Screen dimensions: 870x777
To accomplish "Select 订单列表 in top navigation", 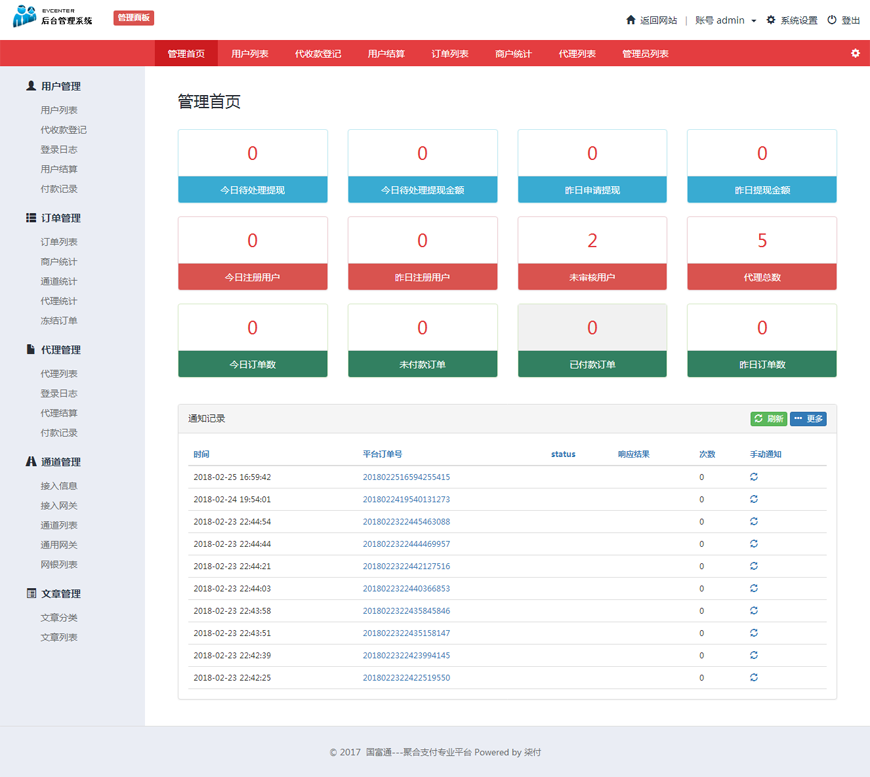I will coord(450,53).
